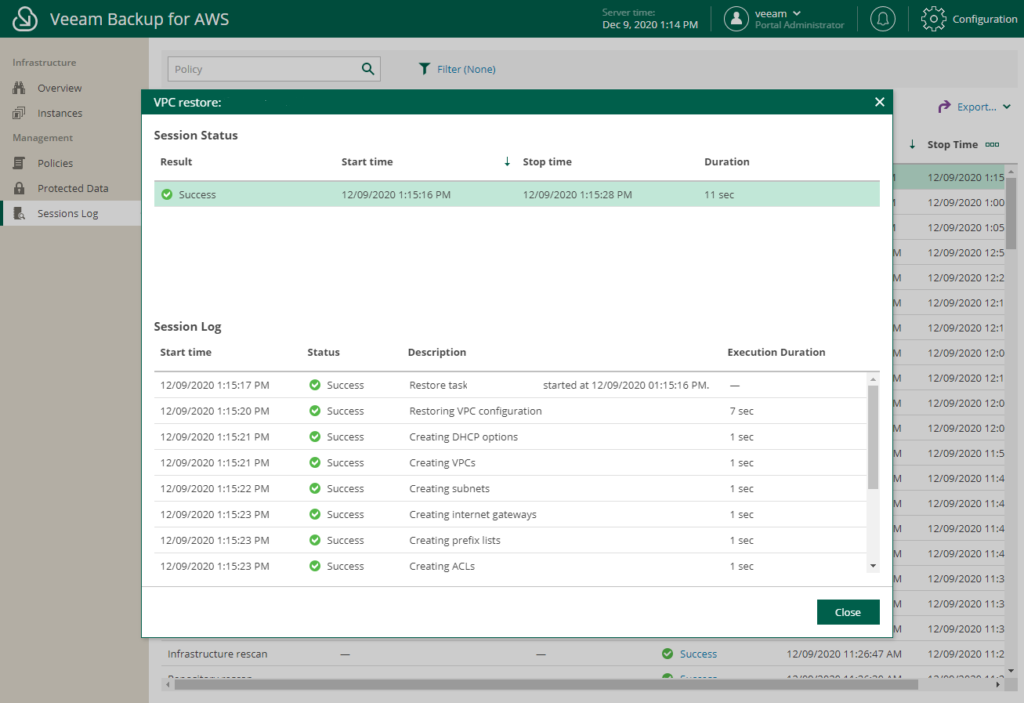Click the green Success check icon in Session Status
The width and height of the screenshot is (1024, 703).
[167, 195]
